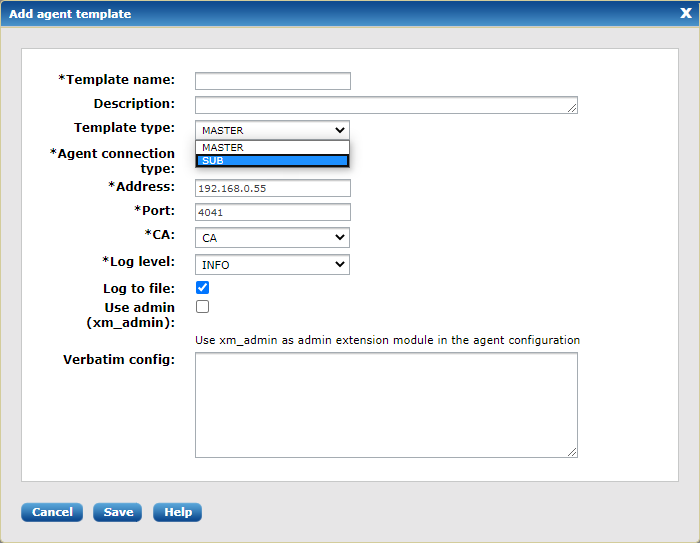Select MASTER from the template type list
The width and height of the screenshot is (700, 543).
(x=272, y=147)
